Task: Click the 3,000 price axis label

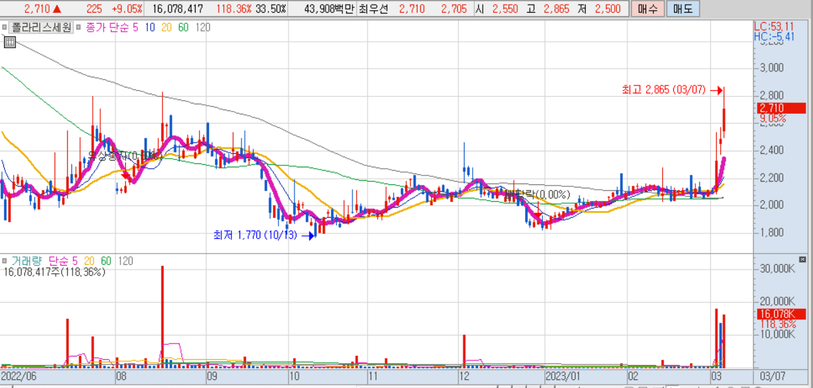Action: 771,68
